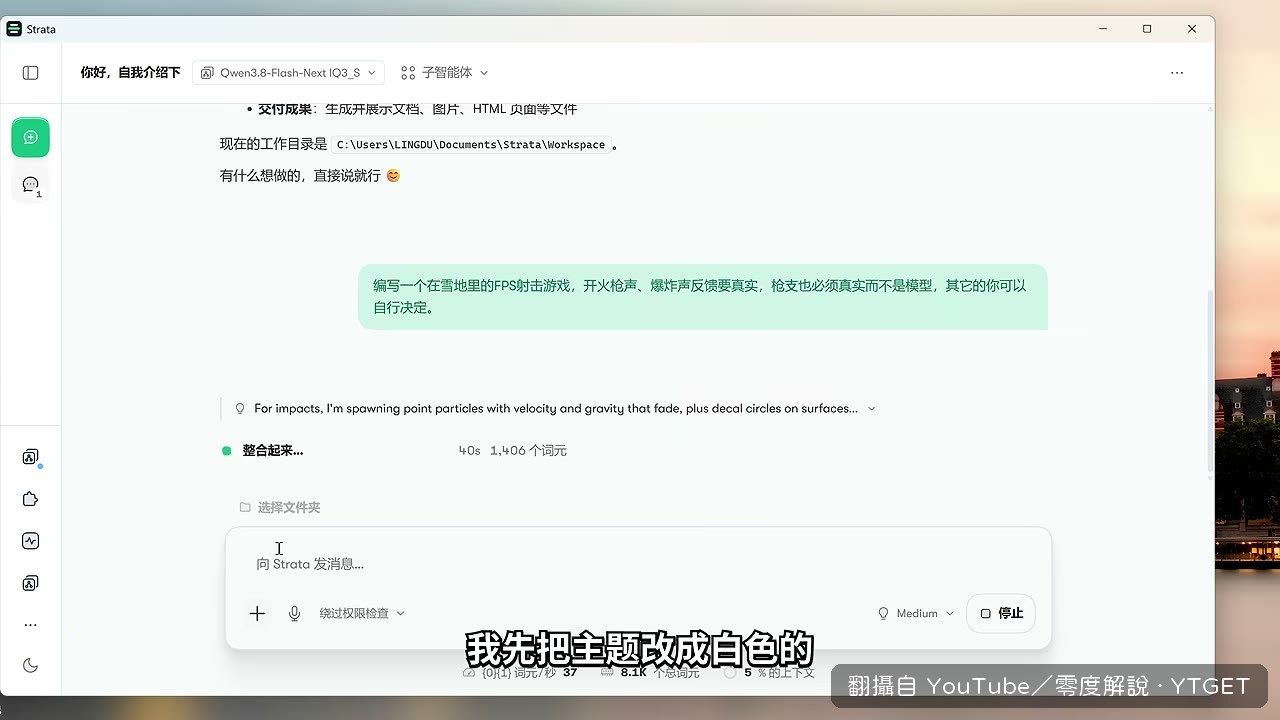Switch theme using the moon icon
This screenshot has height=720, width=1280.
30,666
